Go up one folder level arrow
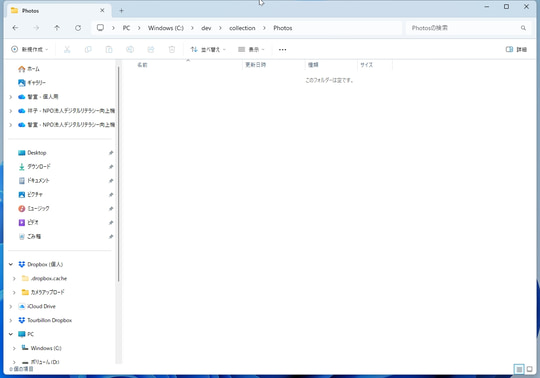540x378 pixels. 57,28
